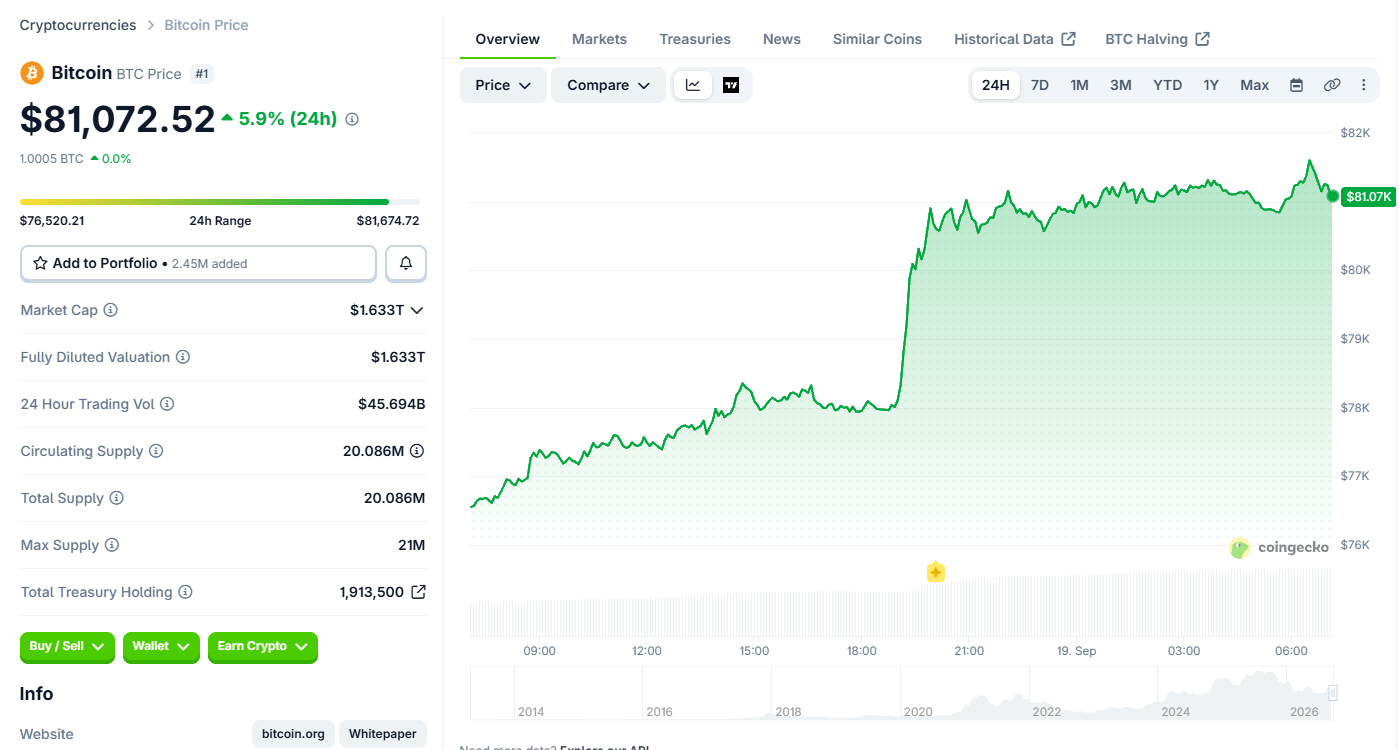Open the Price dropdown

coord(503,85)
